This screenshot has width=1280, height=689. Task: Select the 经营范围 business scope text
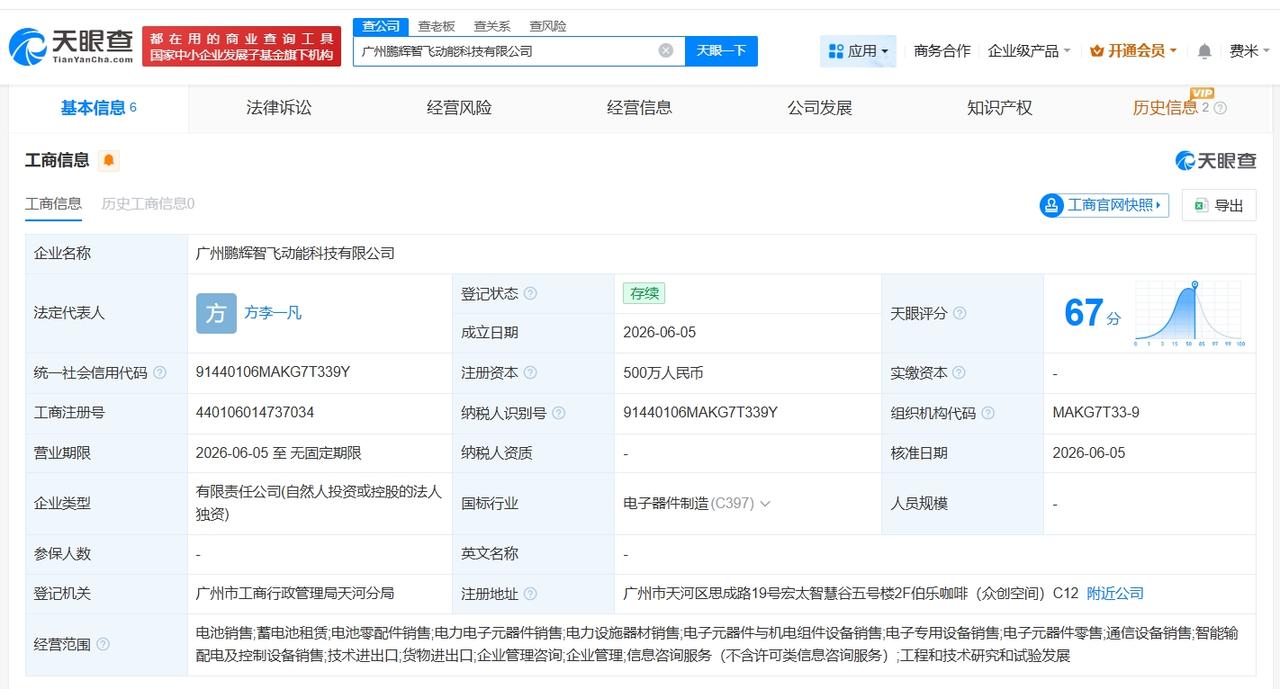coord(717,645)
